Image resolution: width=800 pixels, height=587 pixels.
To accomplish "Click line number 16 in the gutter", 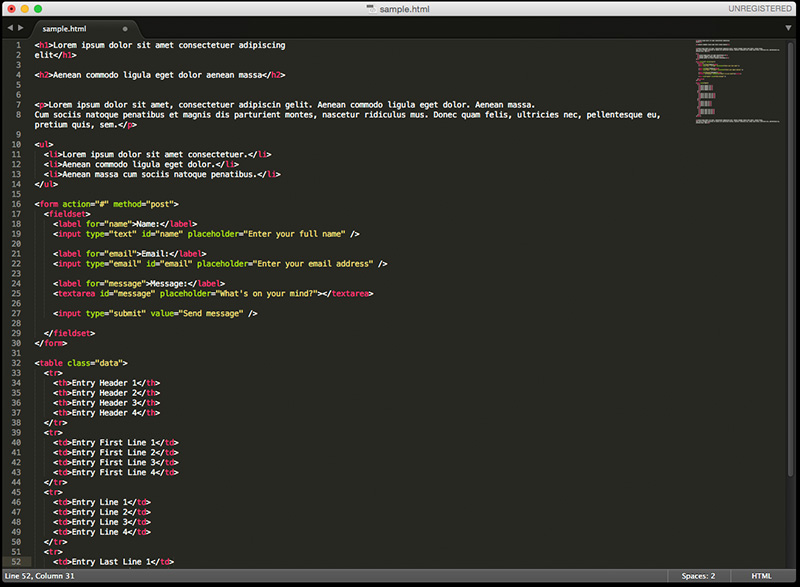I will coord(16,204).
